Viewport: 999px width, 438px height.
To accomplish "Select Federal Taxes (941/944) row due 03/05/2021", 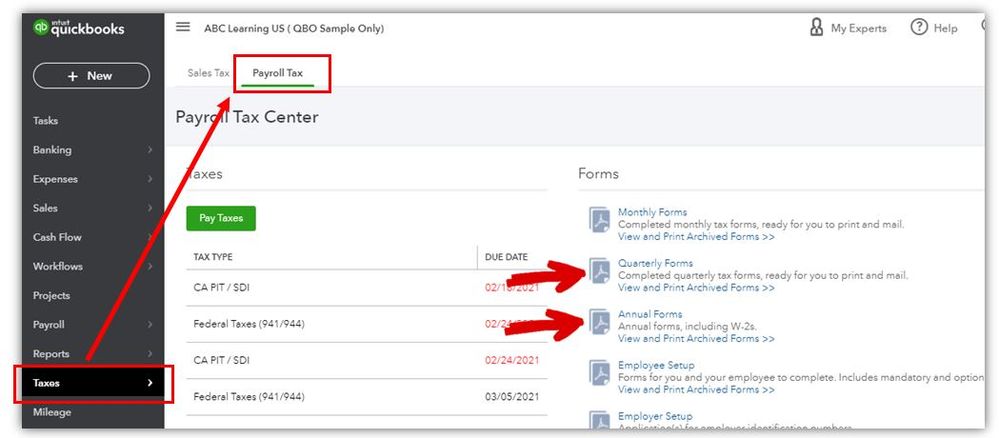I will 367,397.
